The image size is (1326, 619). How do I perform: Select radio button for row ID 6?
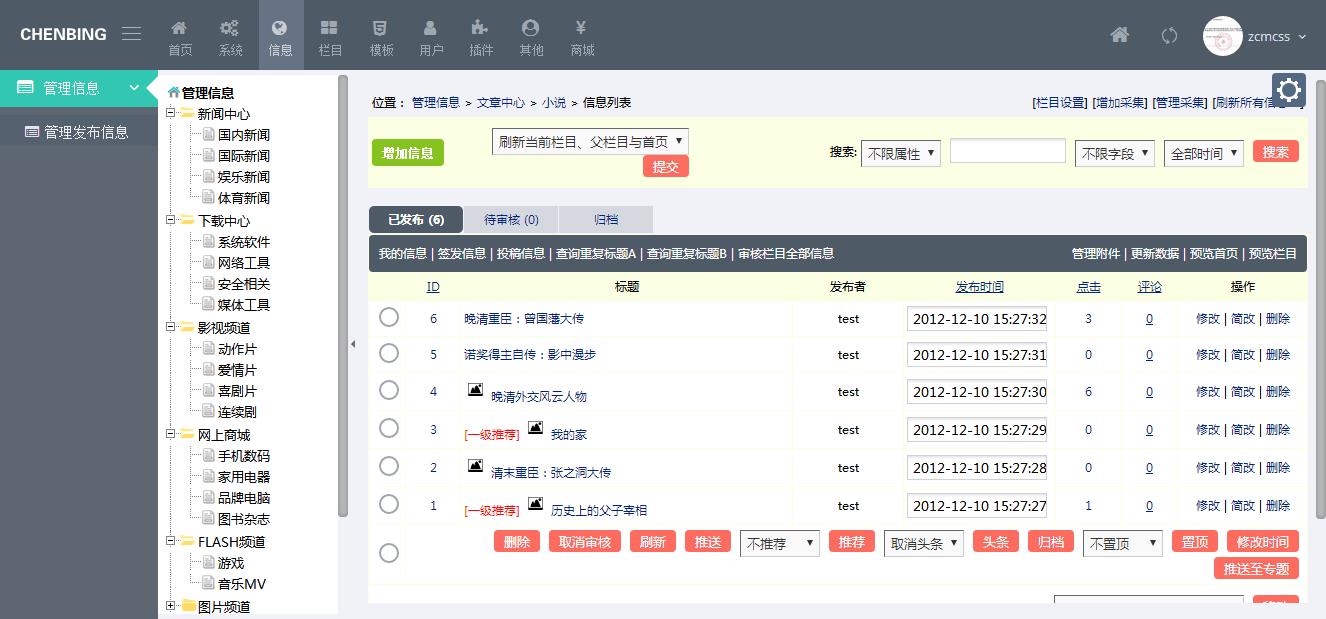click(389, 317)
